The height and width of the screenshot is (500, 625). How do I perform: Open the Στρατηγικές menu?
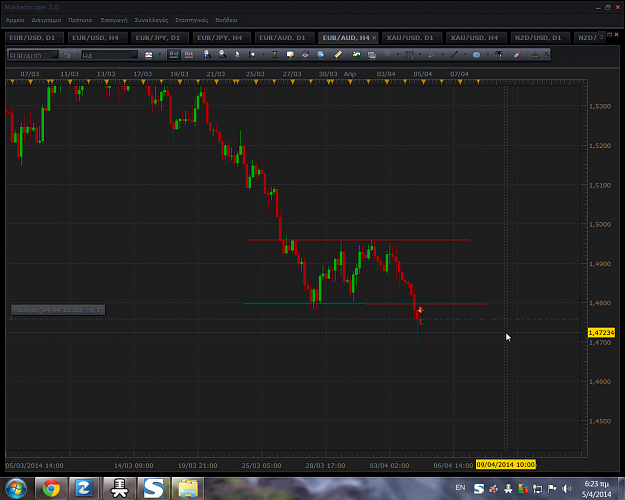(191, 20)
